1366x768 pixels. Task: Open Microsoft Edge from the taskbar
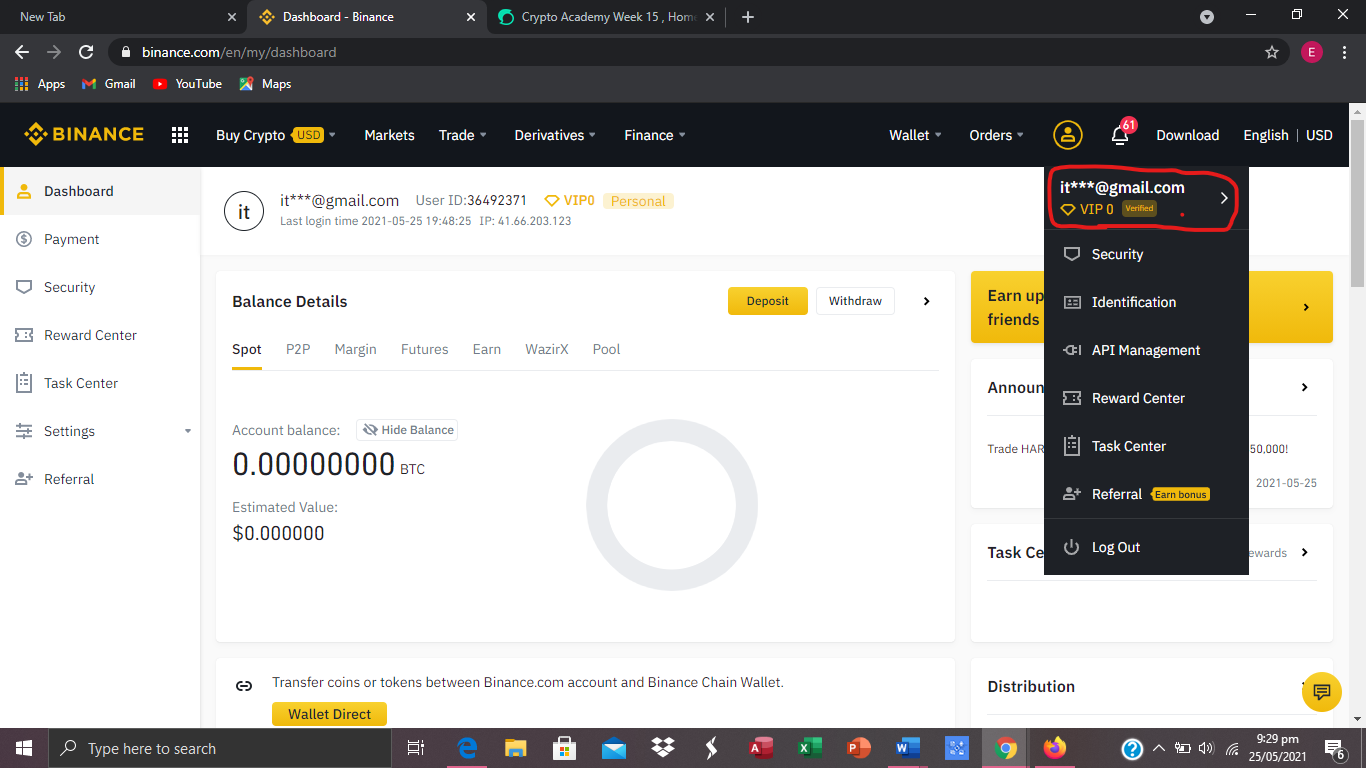[467, 748]
